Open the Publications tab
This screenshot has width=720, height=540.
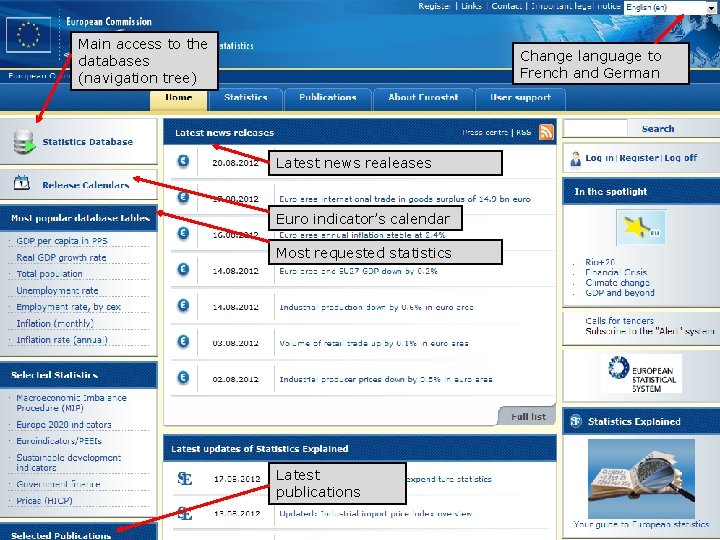click(328, 98)
